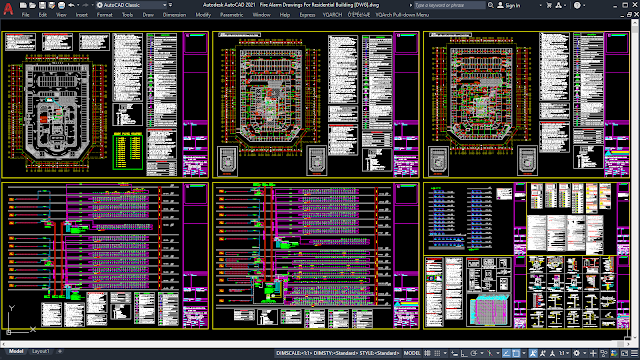640x360 pixels.
Task: Click the Help question mark icon
Action: click(577, 5)
